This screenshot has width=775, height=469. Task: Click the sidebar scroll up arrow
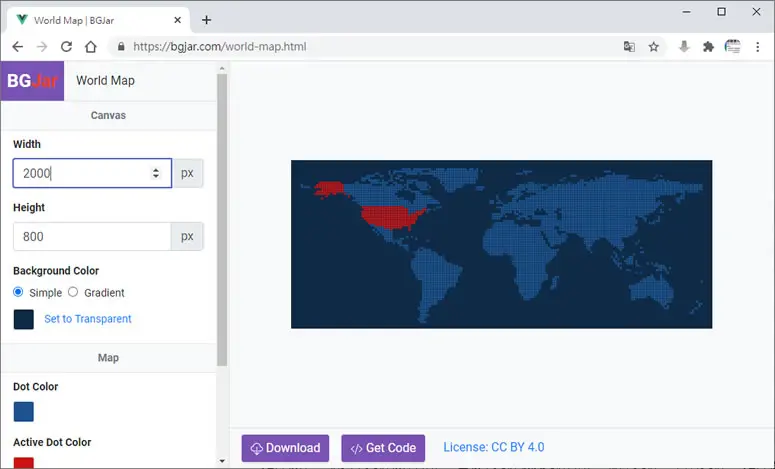point(222,68)
